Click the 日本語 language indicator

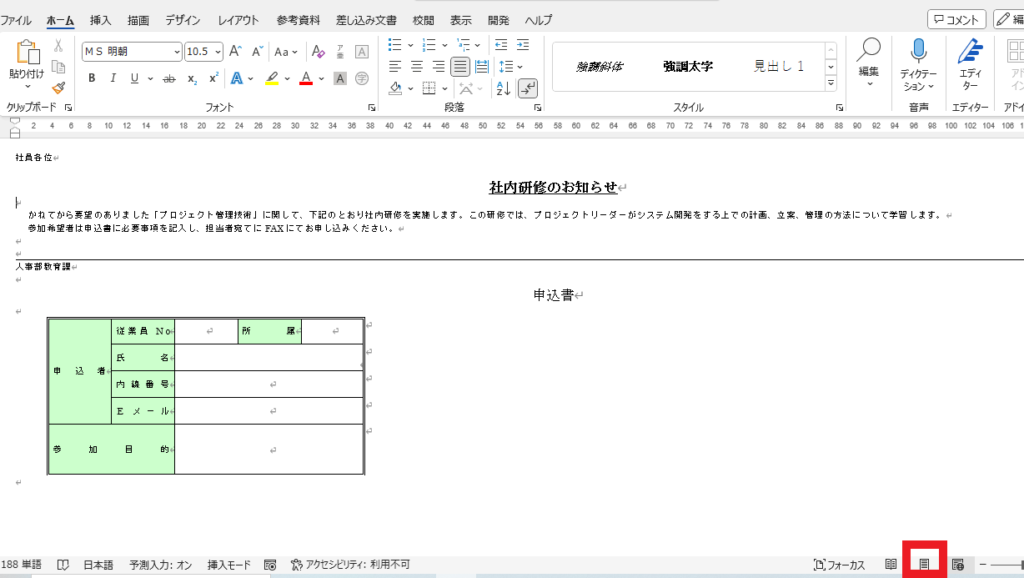(98, 564)
